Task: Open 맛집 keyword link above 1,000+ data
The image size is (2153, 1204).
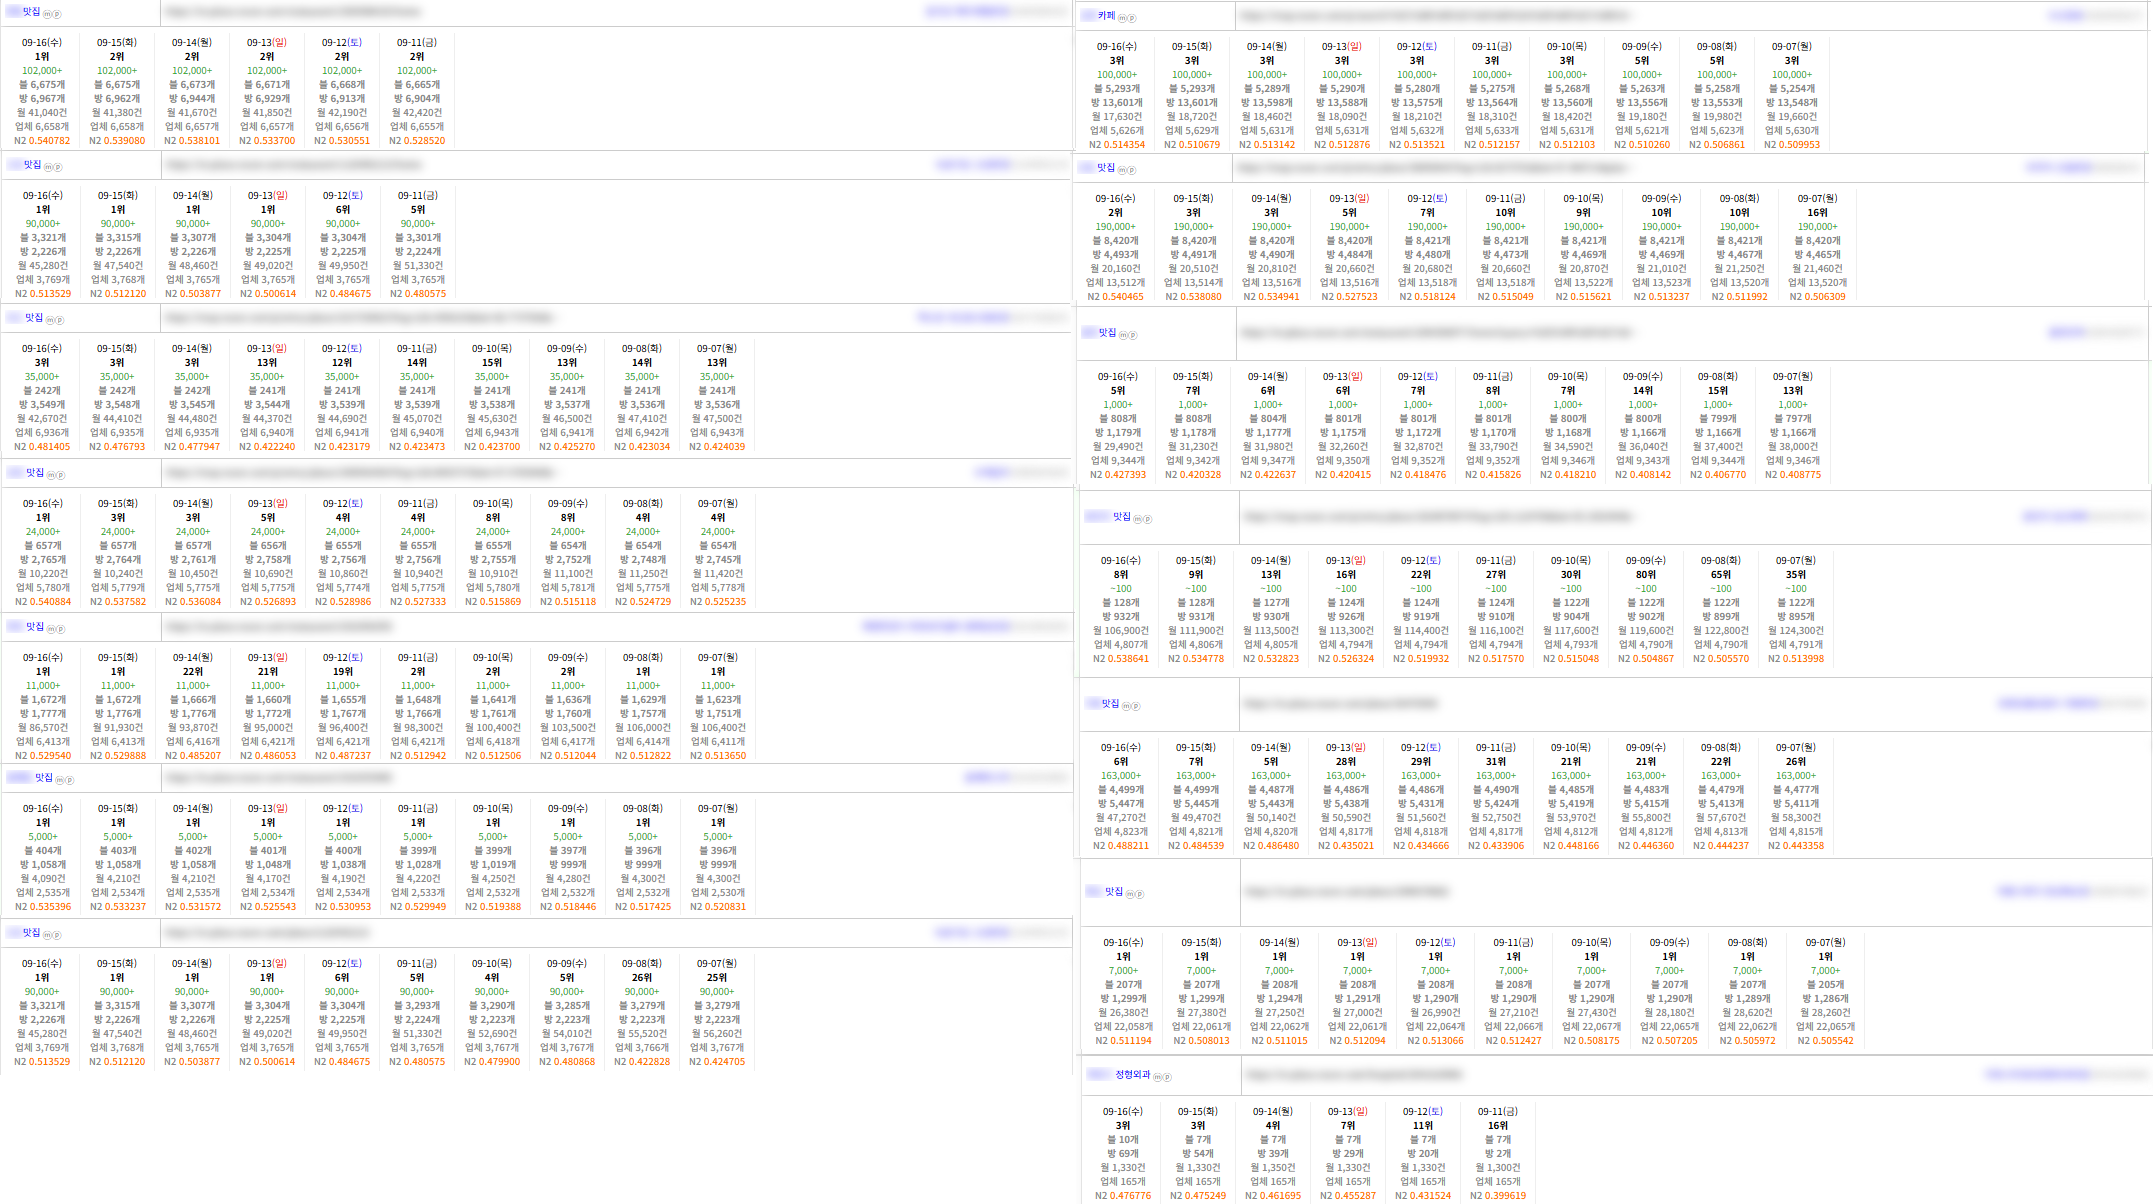Action: (1108, 333)
